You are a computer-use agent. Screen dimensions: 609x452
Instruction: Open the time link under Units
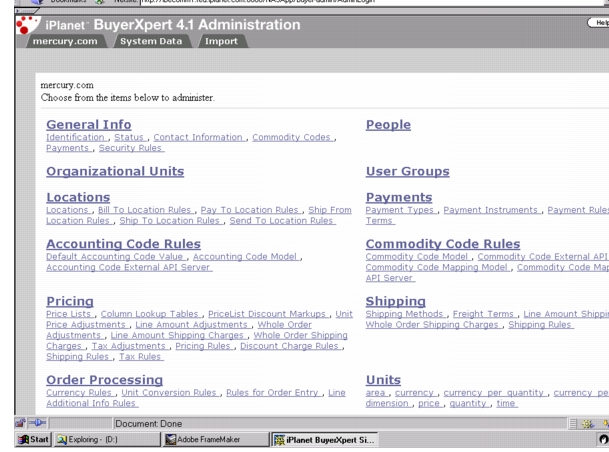point(506,403)
